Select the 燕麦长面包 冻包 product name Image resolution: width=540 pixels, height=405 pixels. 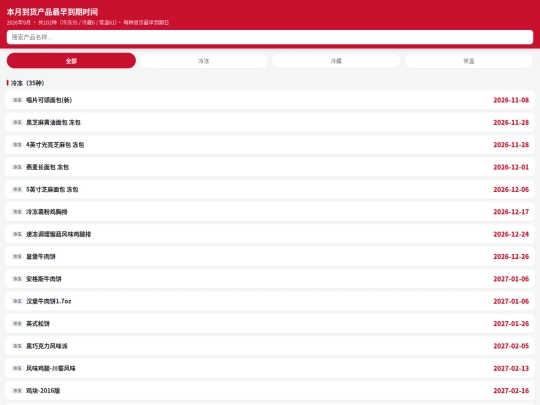click(48, 167)
